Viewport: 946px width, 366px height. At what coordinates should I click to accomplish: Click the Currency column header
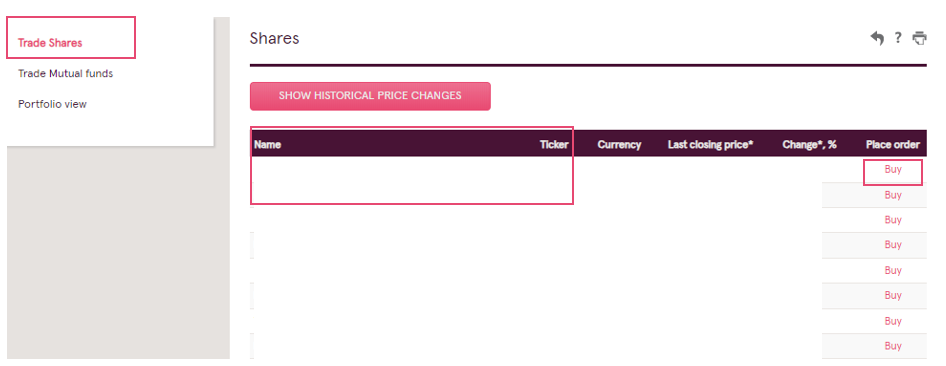[619, 145]
